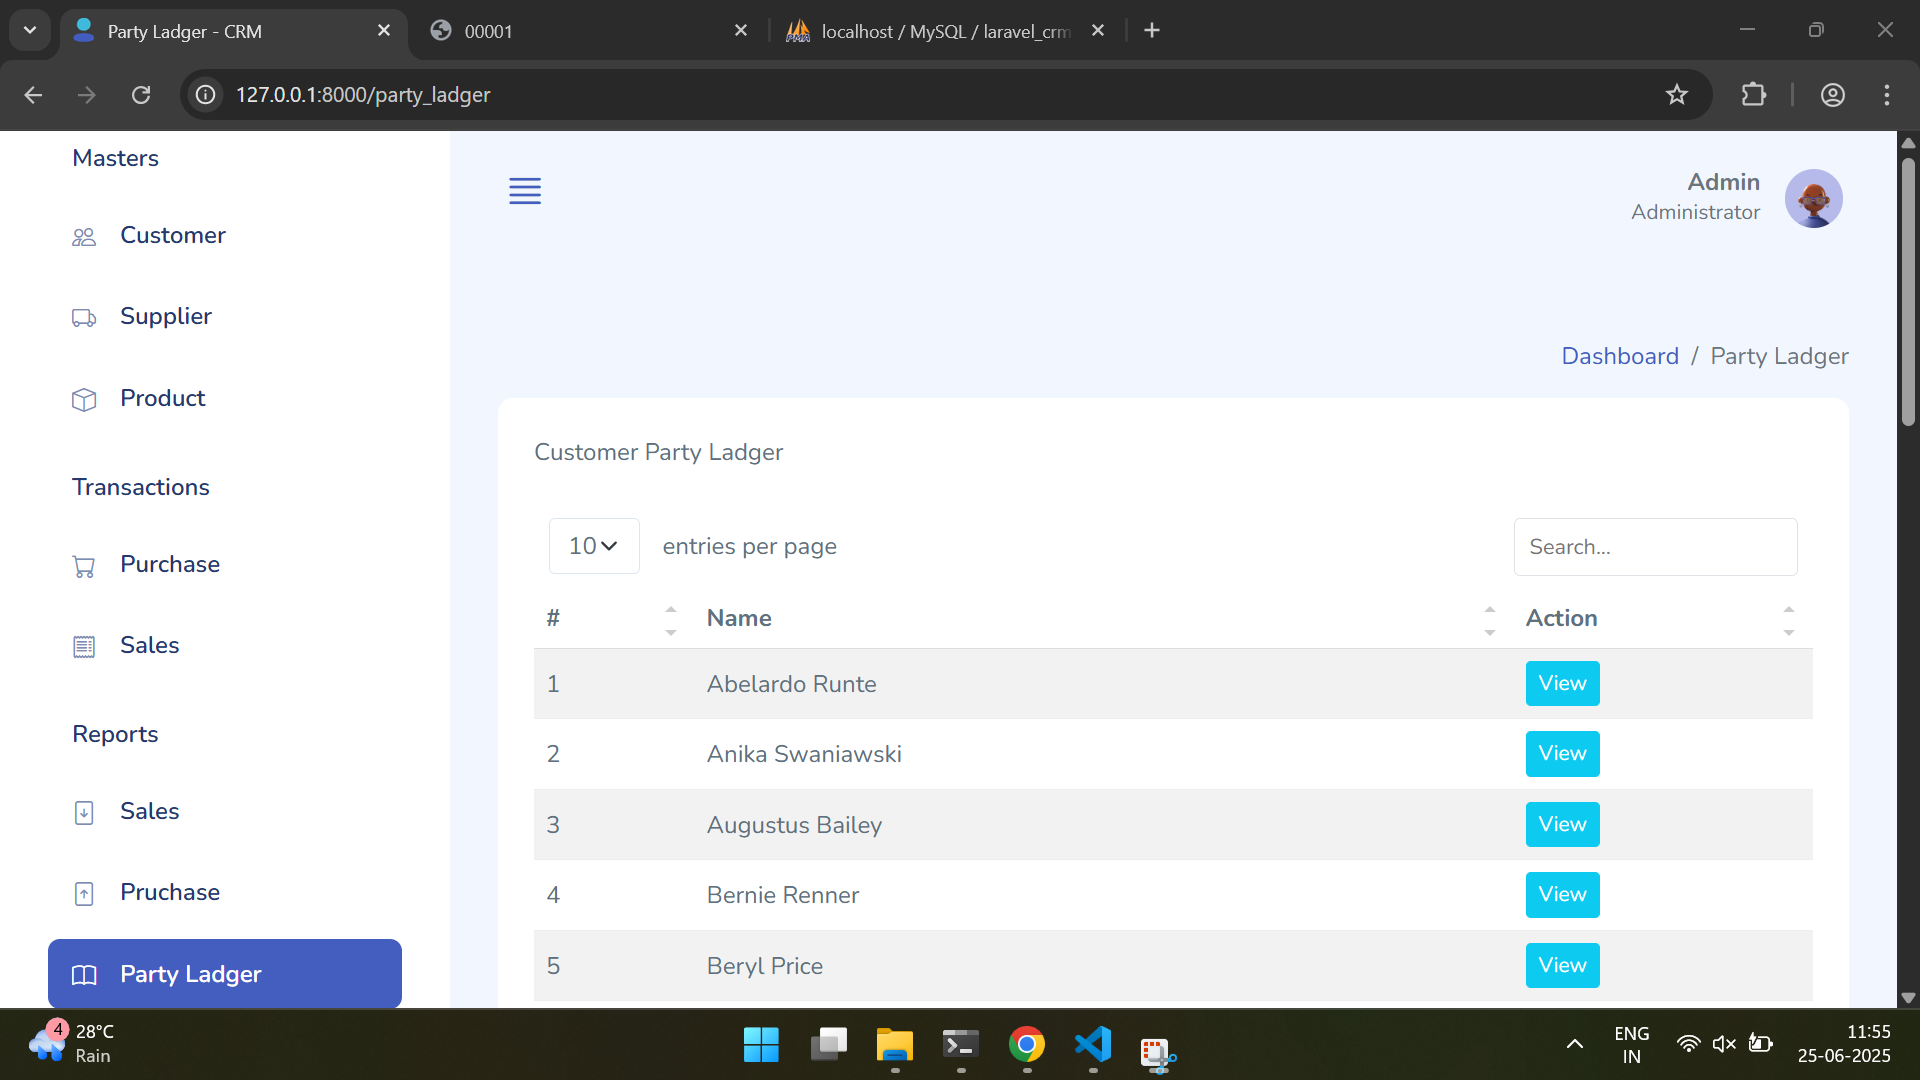Open the Admin profile avatar
The image size is (1920, 1080).
point(1813,198)
